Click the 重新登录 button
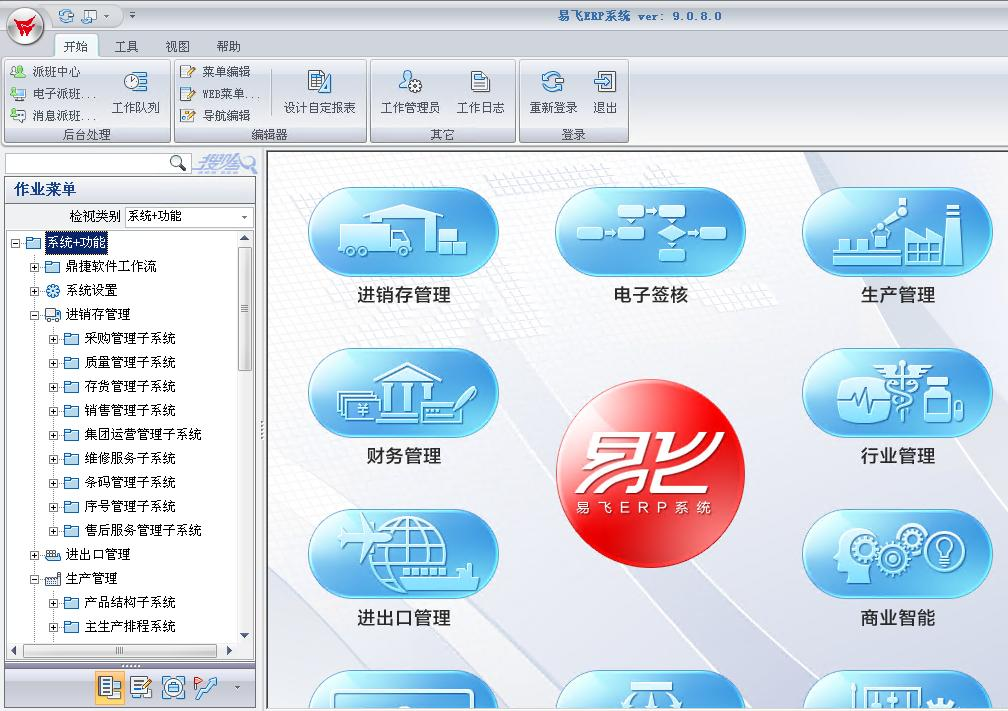Viewport: 1008px width, 711px height. point(553,92)
